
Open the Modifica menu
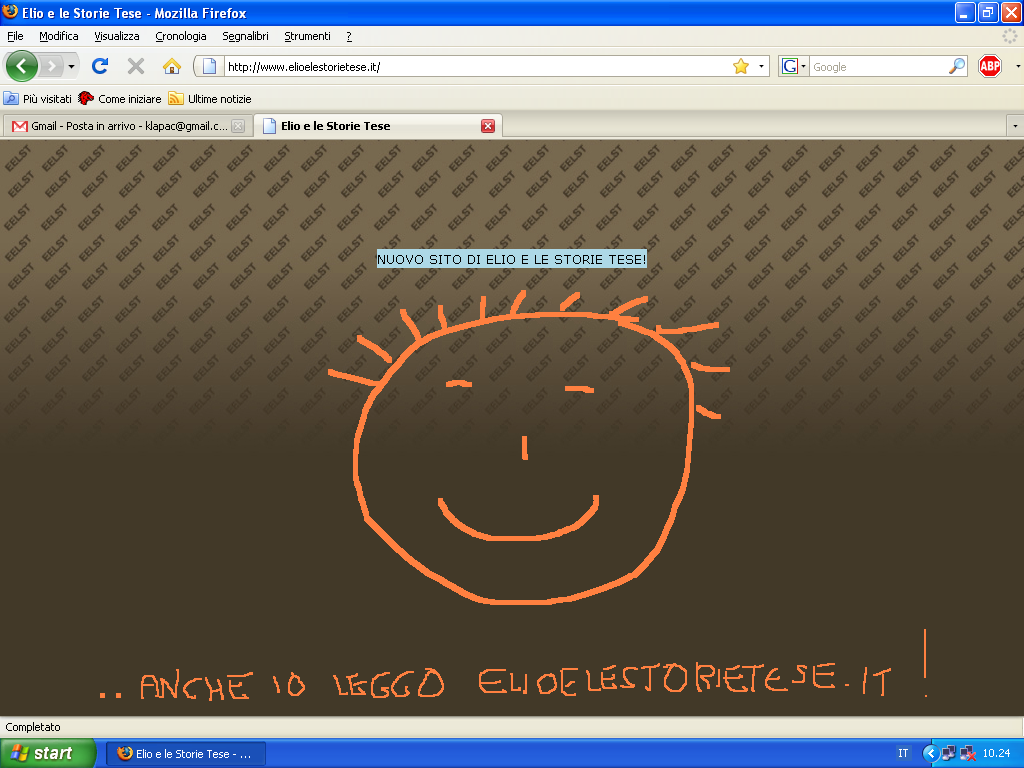pyautogui.click(x=59, y=36)
